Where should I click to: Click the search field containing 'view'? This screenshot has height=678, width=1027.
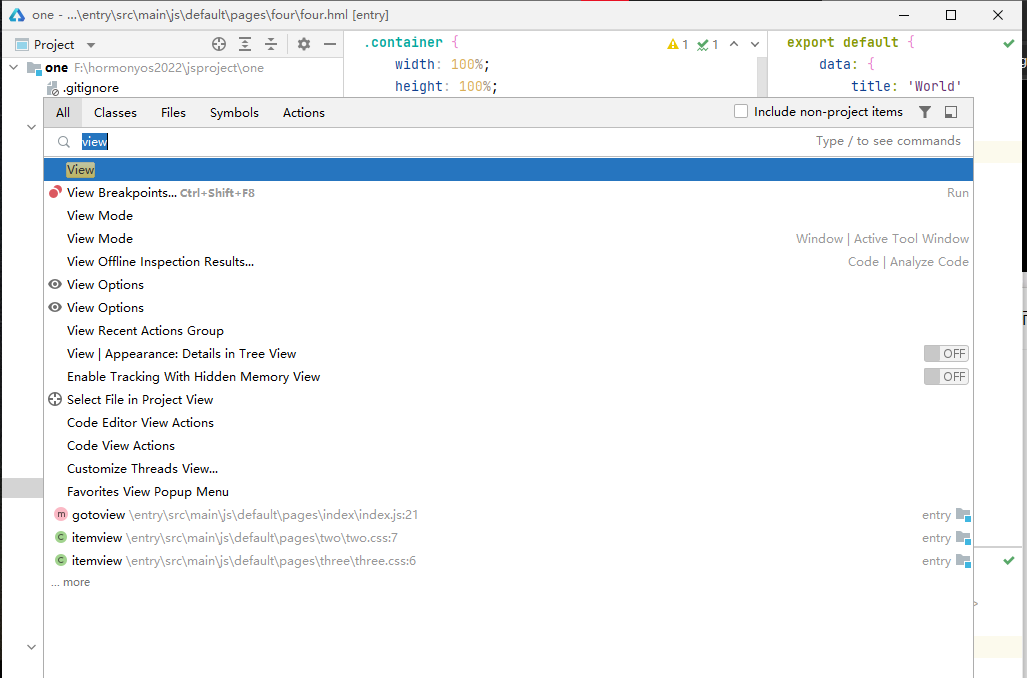tap(508, 141)
